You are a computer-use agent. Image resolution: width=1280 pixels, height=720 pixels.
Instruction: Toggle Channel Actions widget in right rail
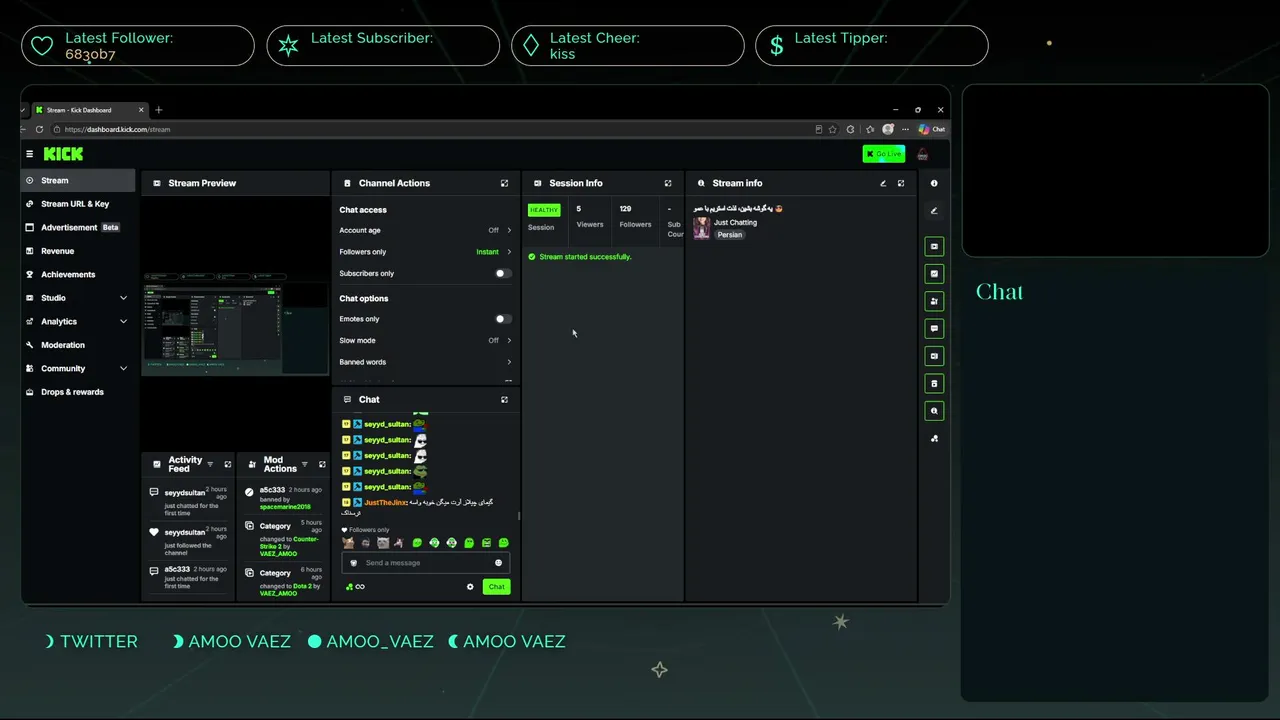[x=934, y=383]
